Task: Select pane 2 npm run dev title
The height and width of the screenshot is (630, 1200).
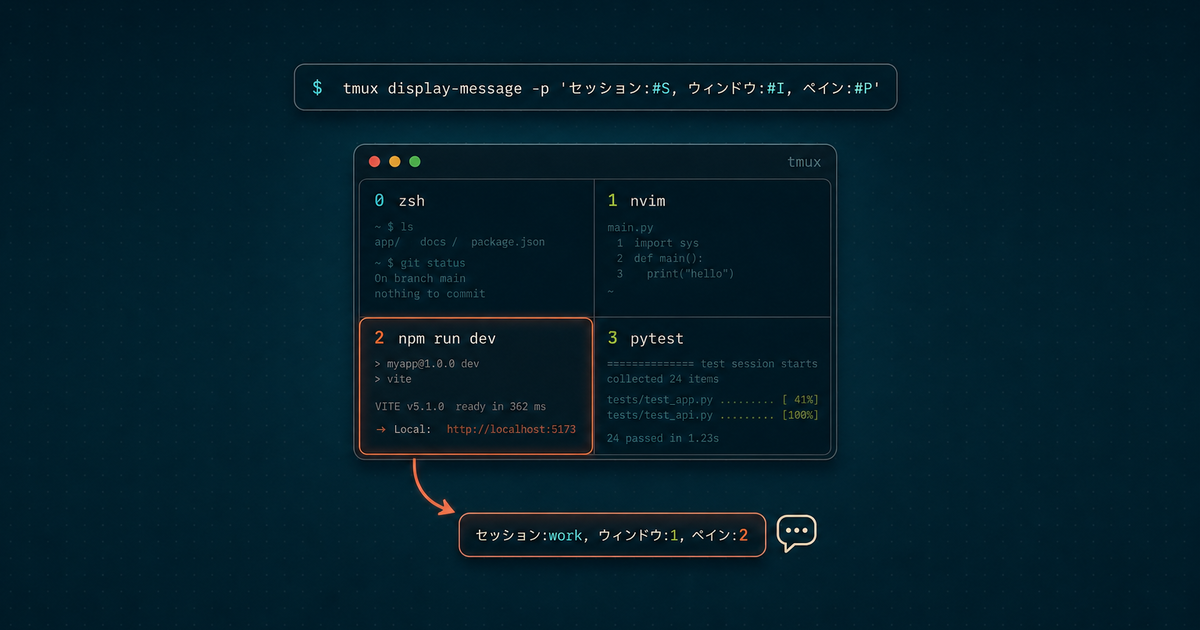Action: tap(435, 339)
